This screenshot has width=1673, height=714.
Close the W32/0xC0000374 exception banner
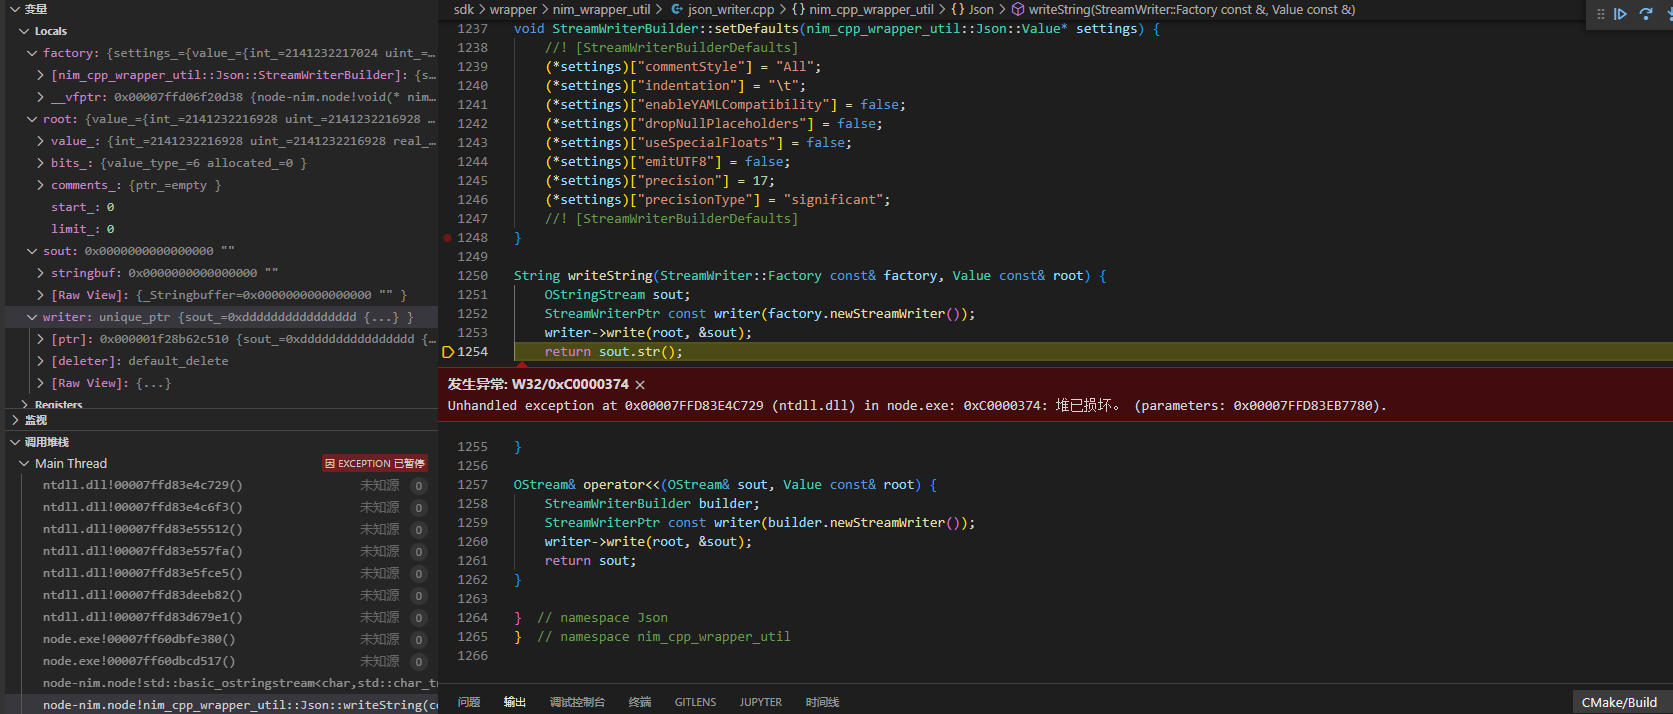pyautogui.click(x=640, y=385)
